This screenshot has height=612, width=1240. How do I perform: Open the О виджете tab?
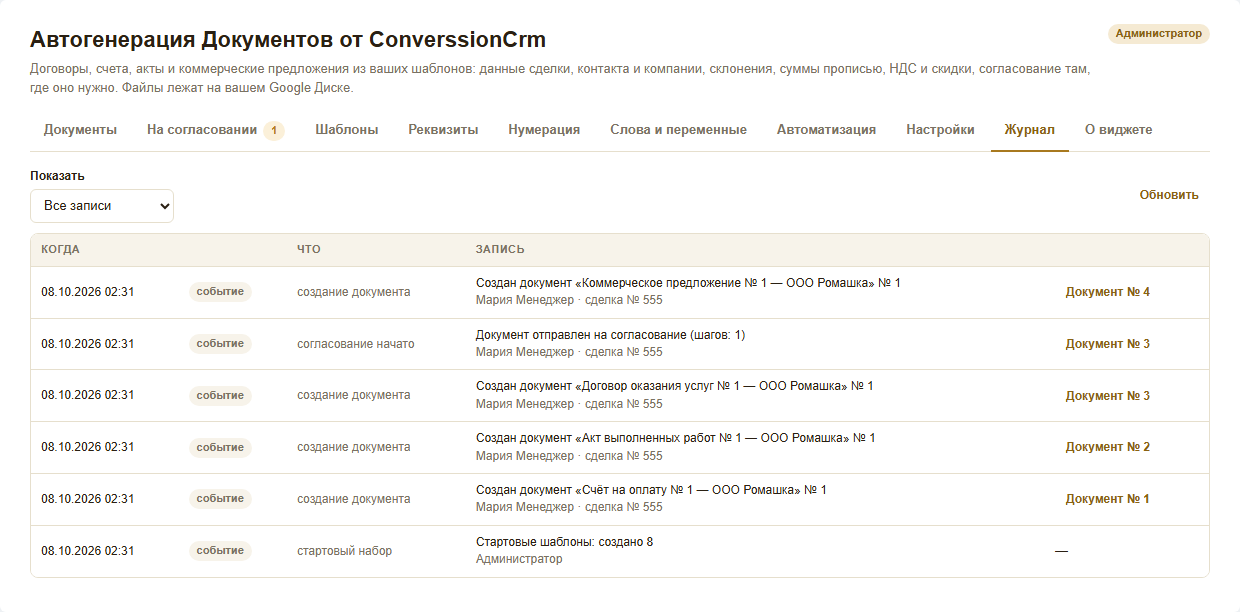click(1119, 130)
